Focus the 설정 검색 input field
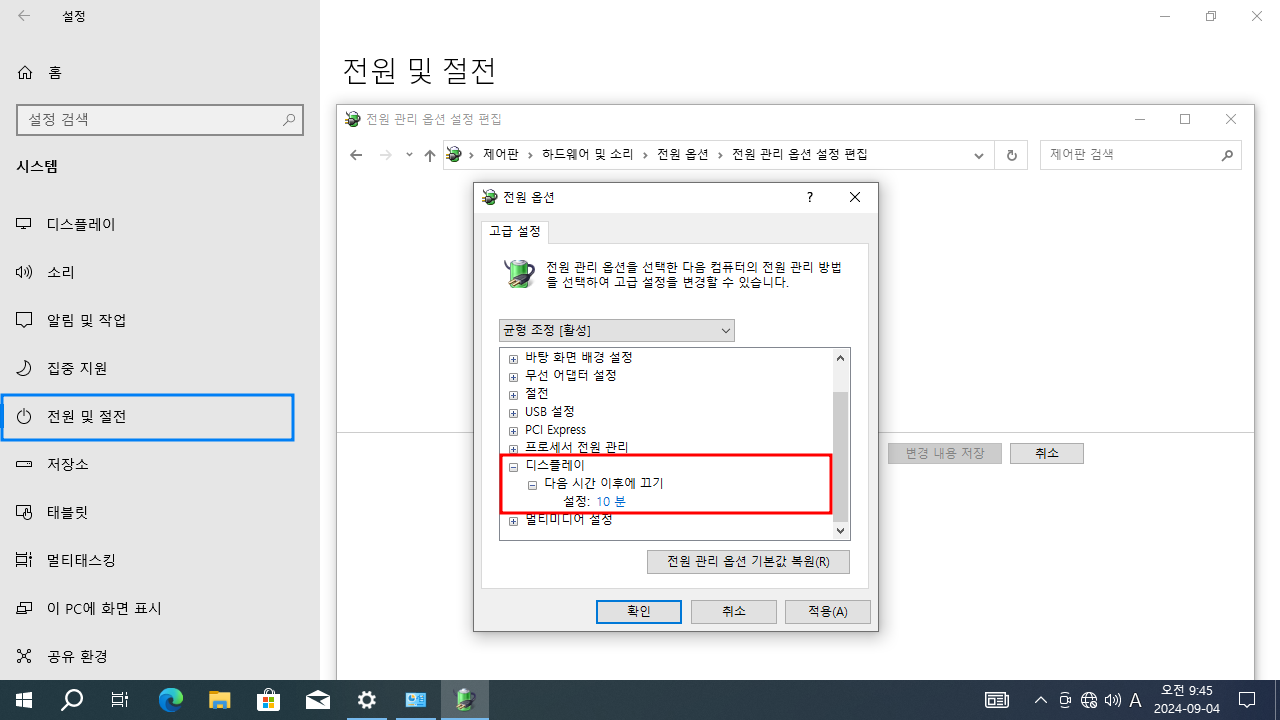 click(x=160, y=120)
